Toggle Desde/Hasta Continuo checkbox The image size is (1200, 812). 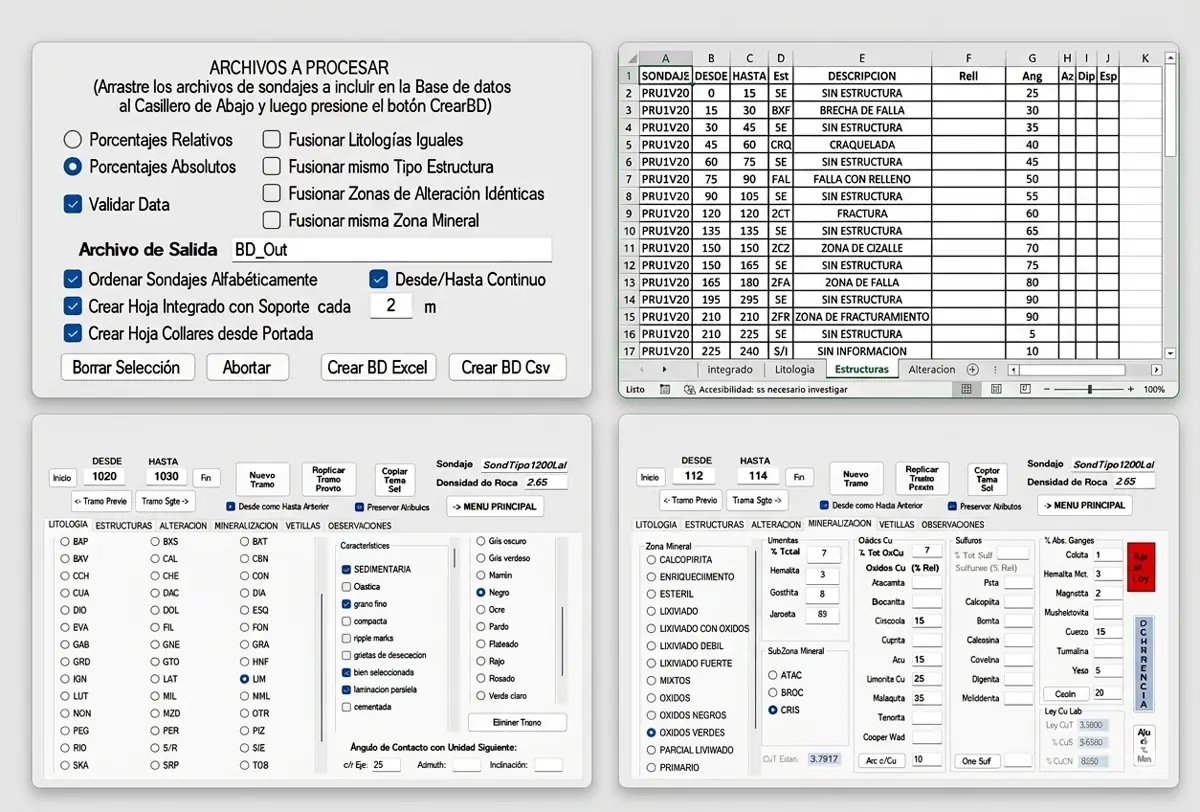(x=379, y=279)
